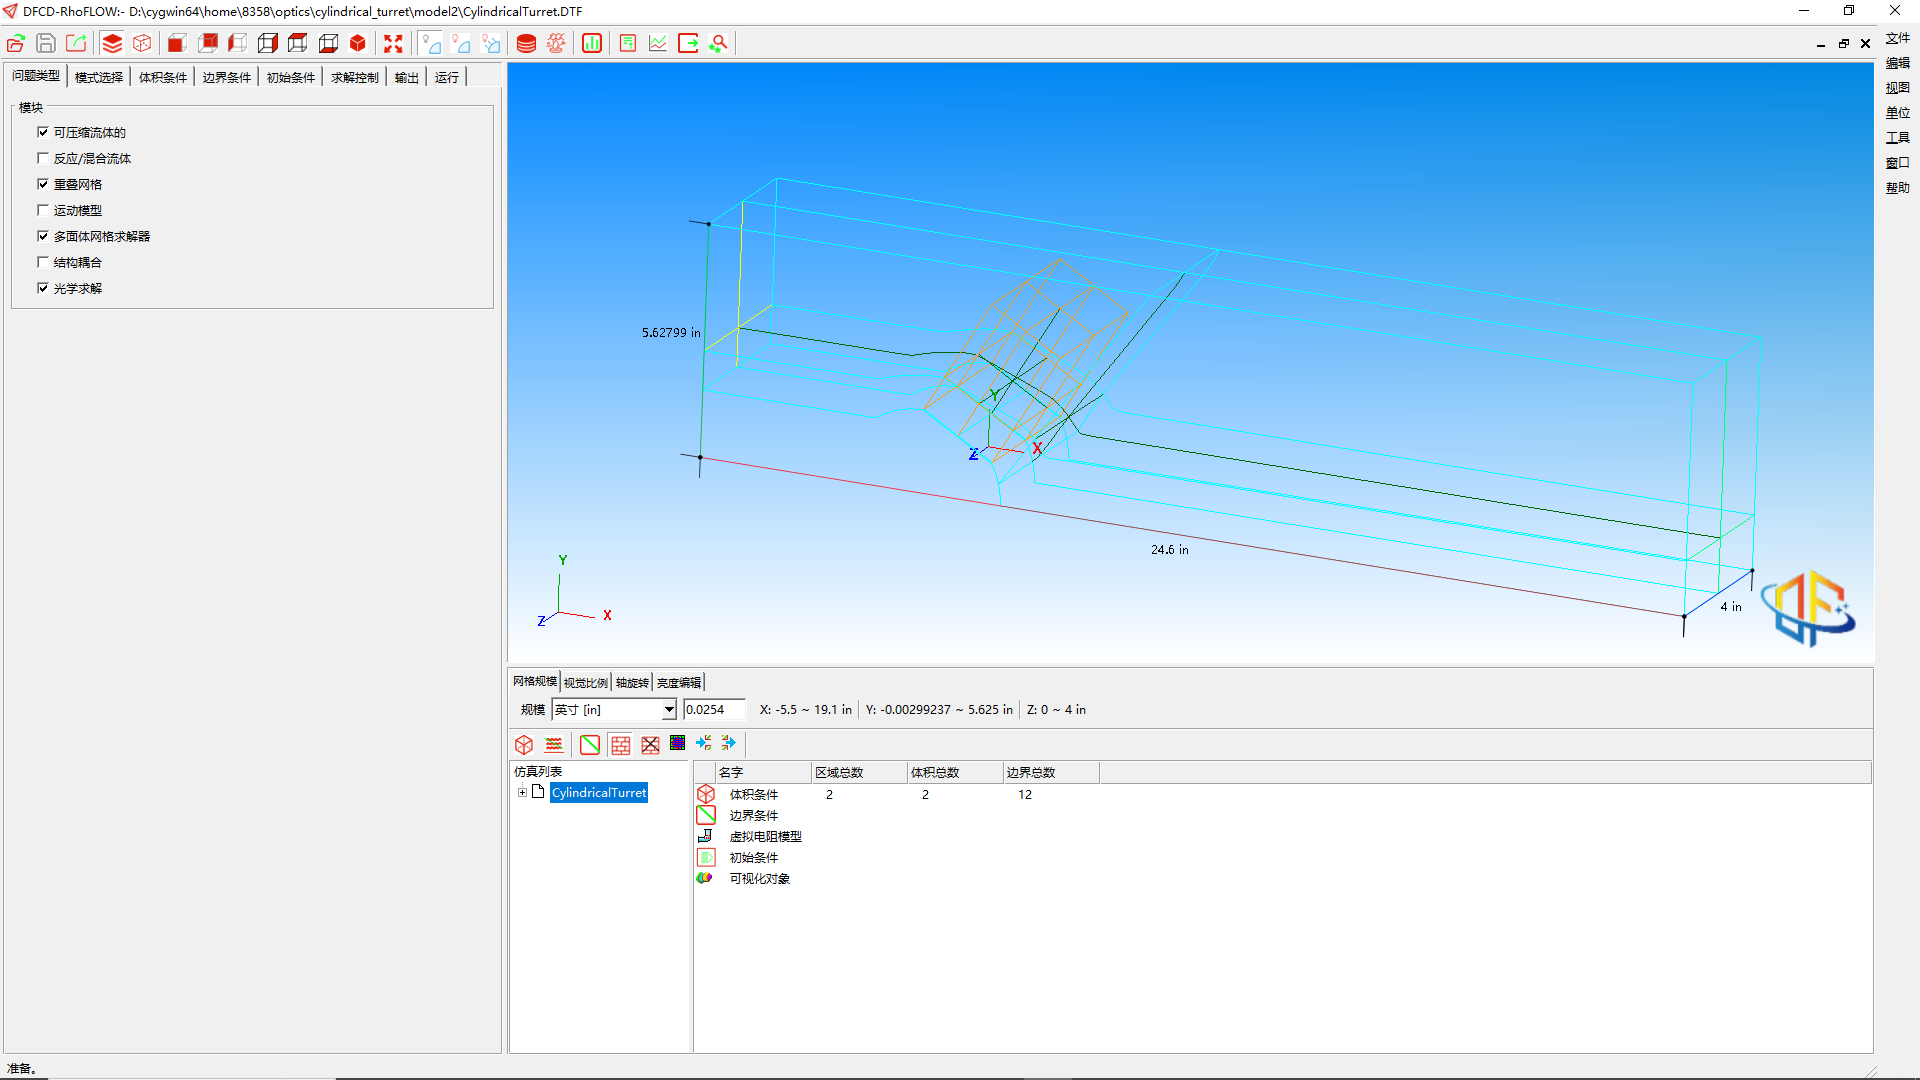This screenshot has width=1920, height=1080.
Task: Click the blue collapse arrows icon
Action: tap(704, 743)
